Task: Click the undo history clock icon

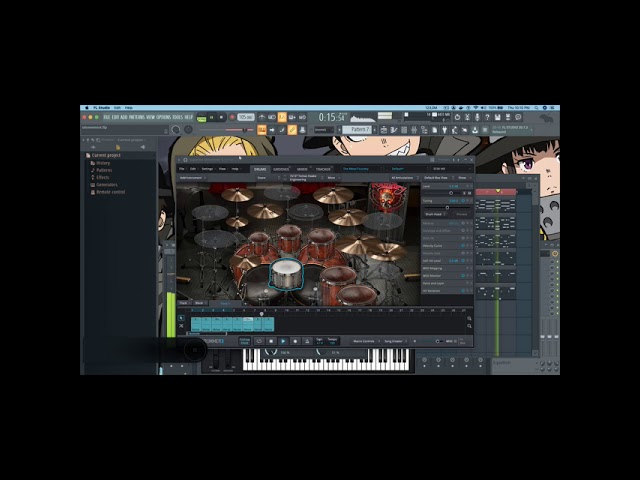Action: (x=457, y=117)
